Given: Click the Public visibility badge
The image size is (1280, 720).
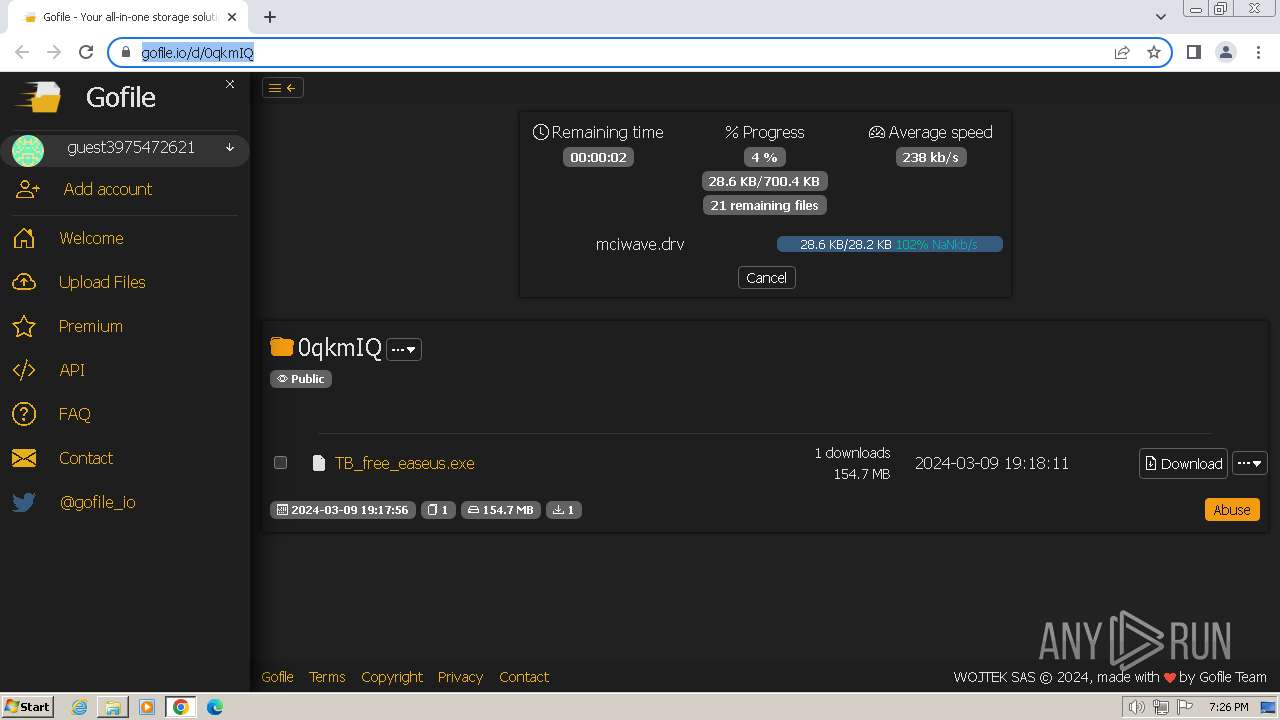Looking at the screenshot, I should point(300,379).
